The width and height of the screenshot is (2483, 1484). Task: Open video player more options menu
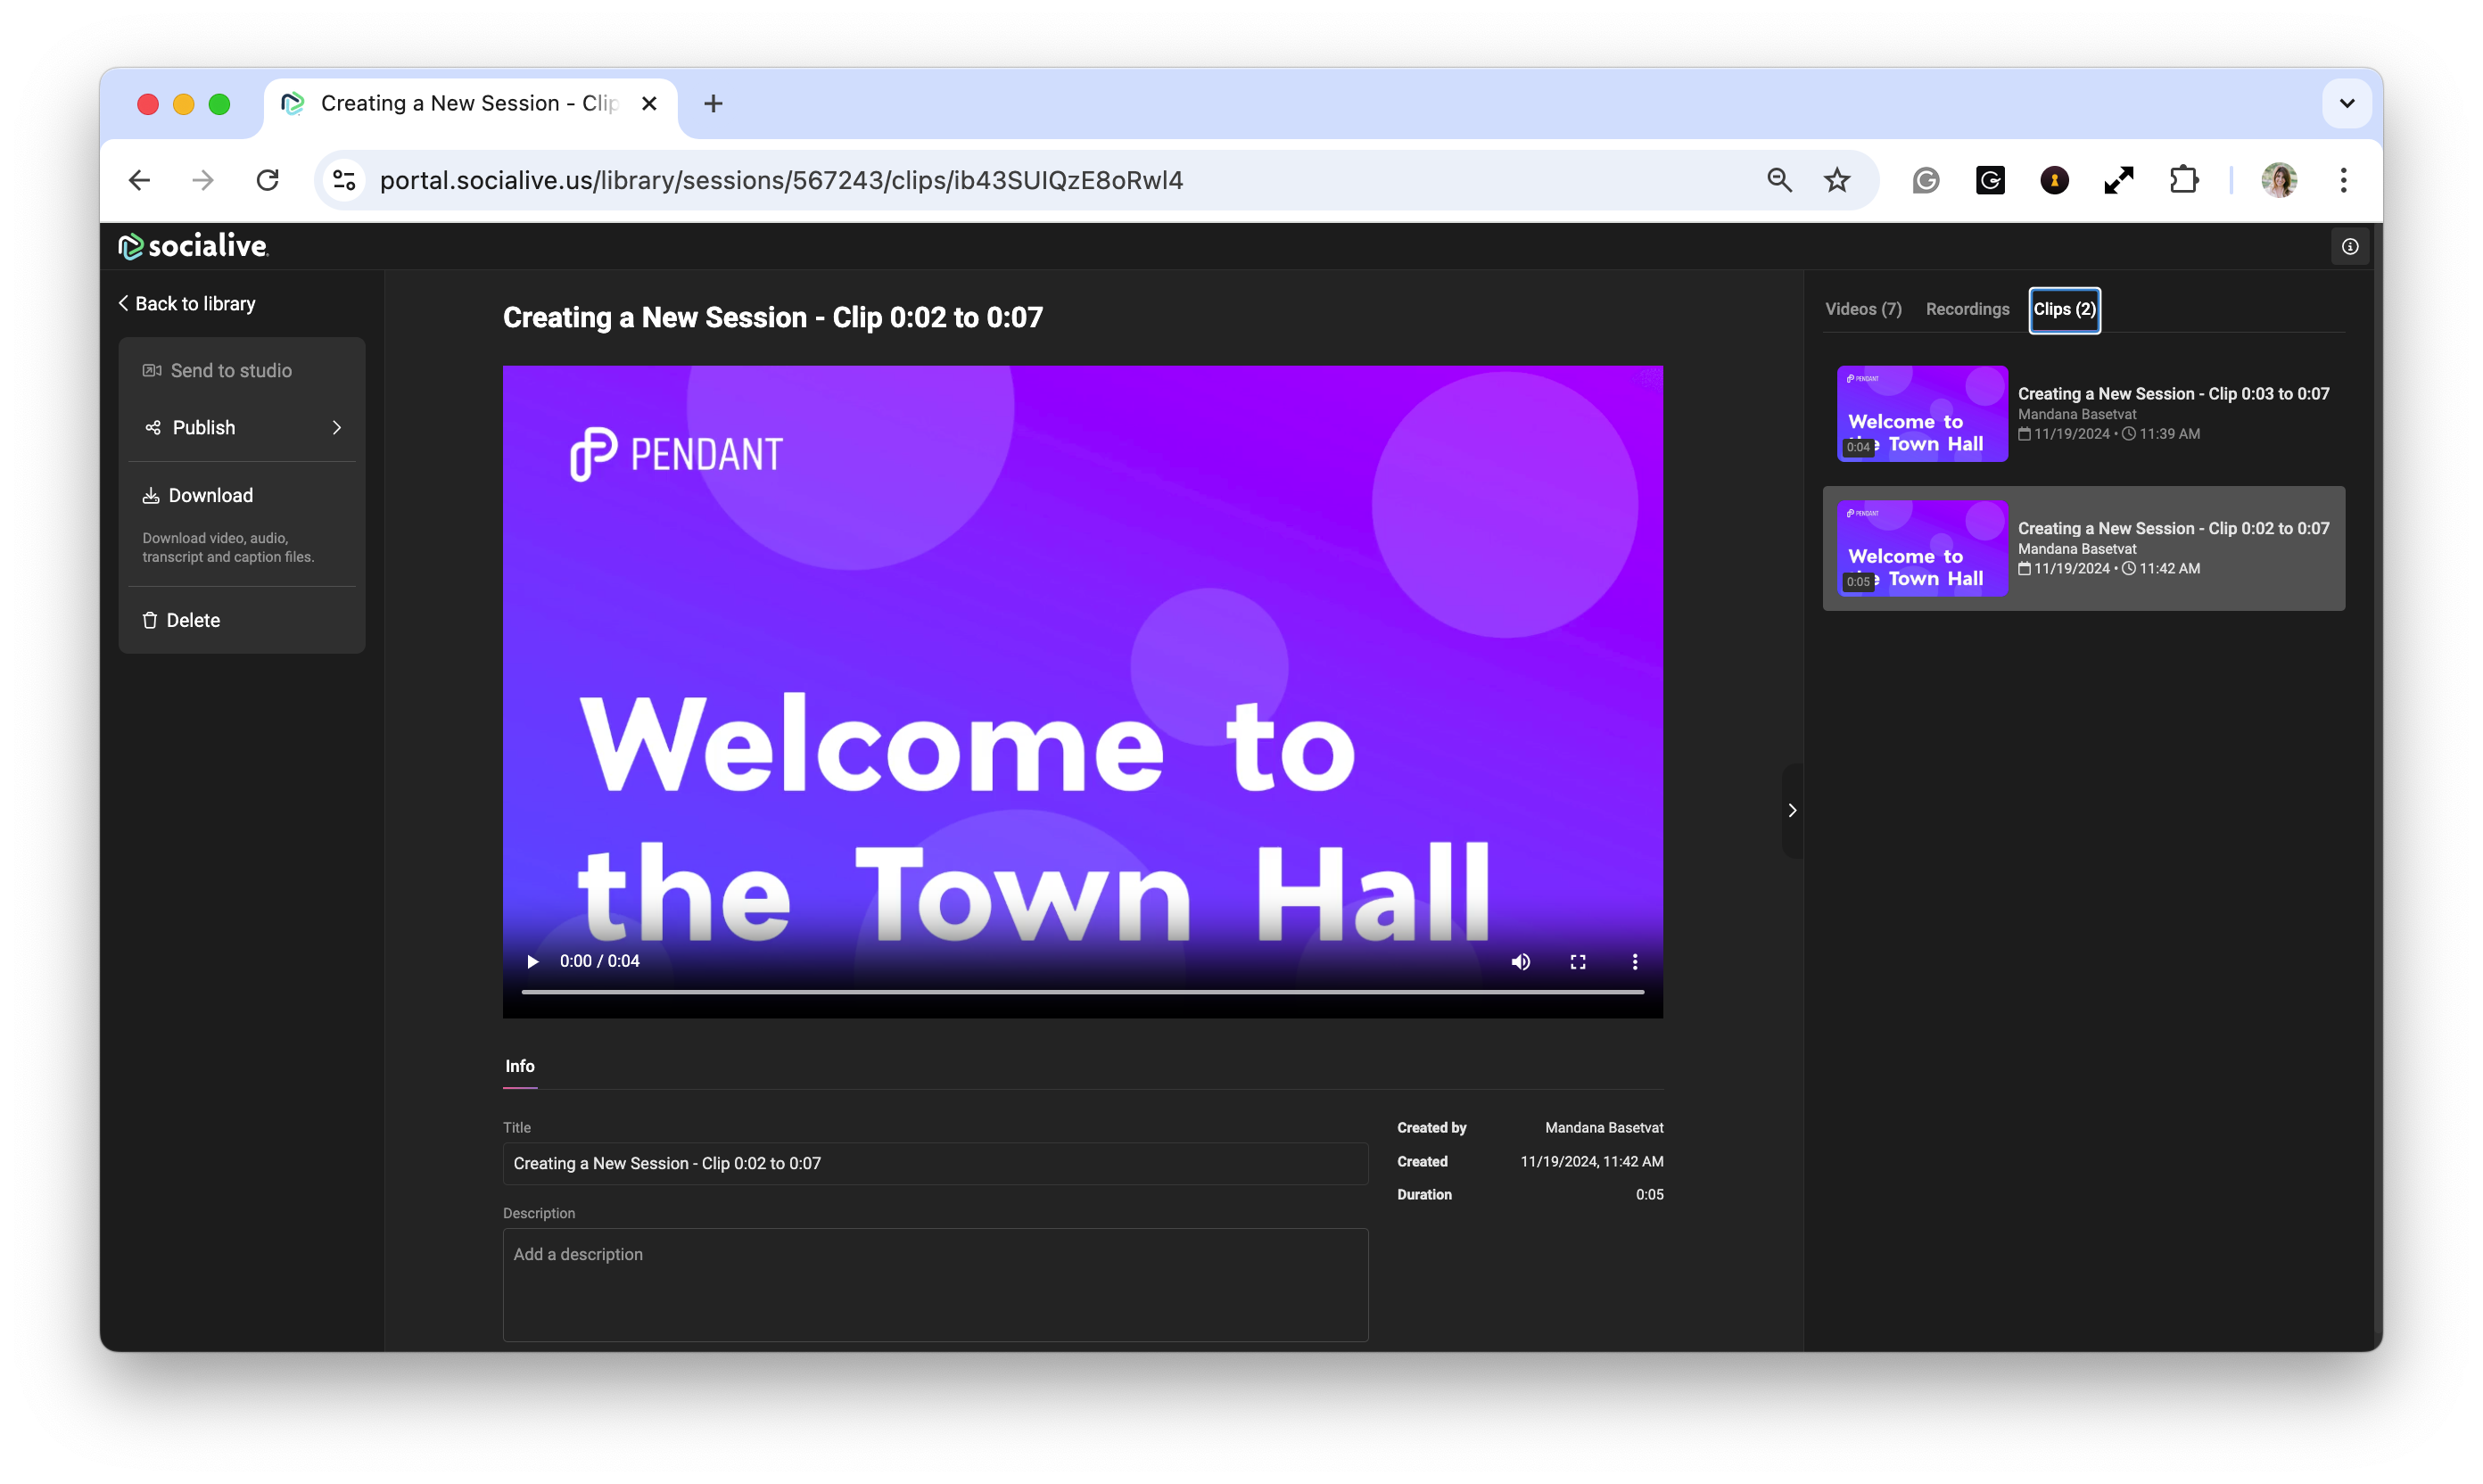(1635, 962)
